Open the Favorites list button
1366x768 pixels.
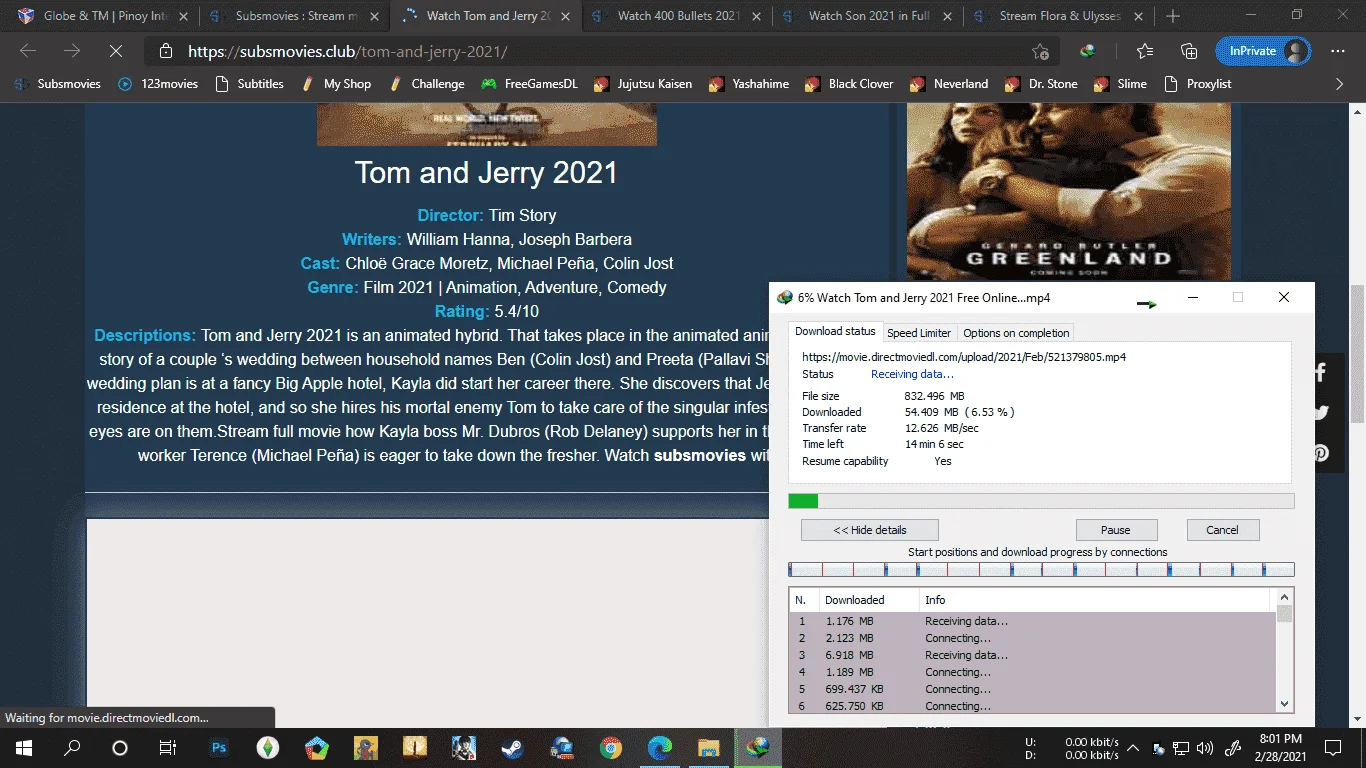click(x=1145, y=51)
